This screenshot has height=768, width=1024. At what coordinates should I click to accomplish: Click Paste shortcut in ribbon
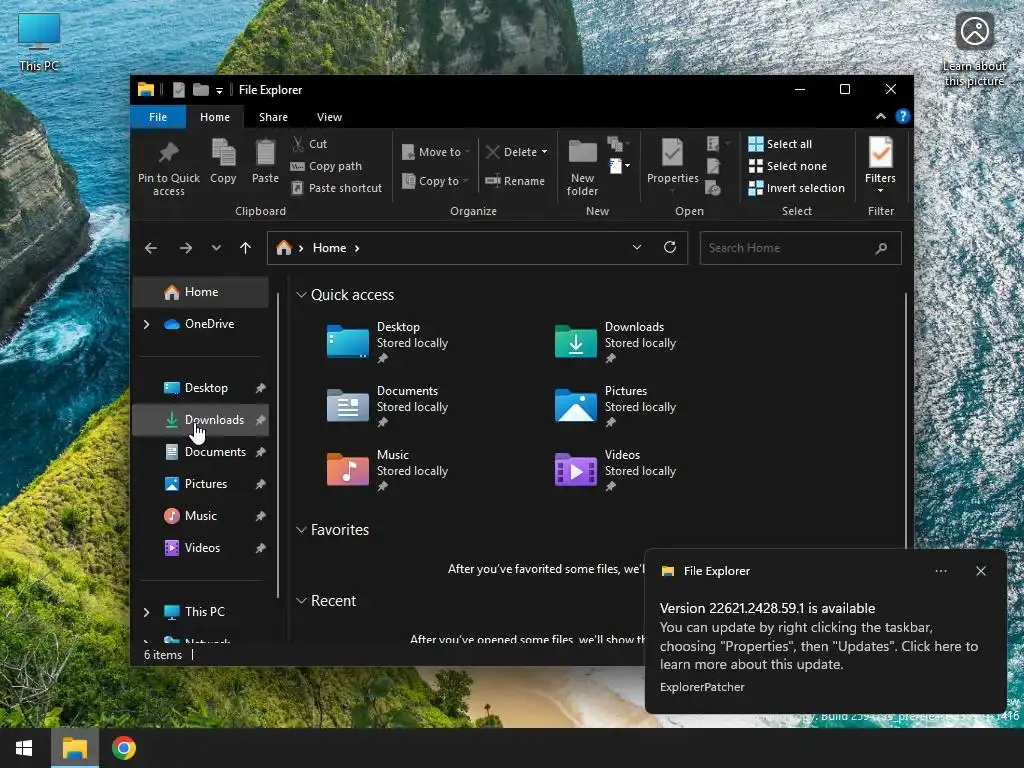click(x=336, y=188)
